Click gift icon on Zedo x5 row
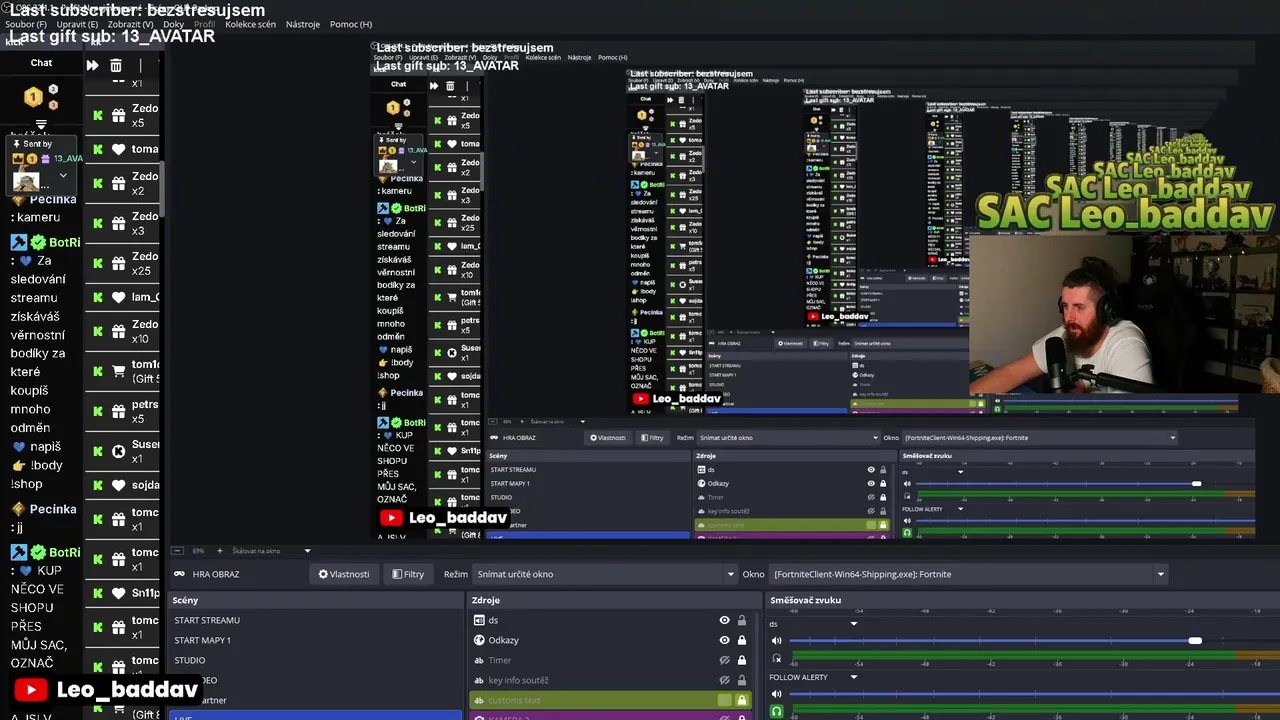 [118, 115]
